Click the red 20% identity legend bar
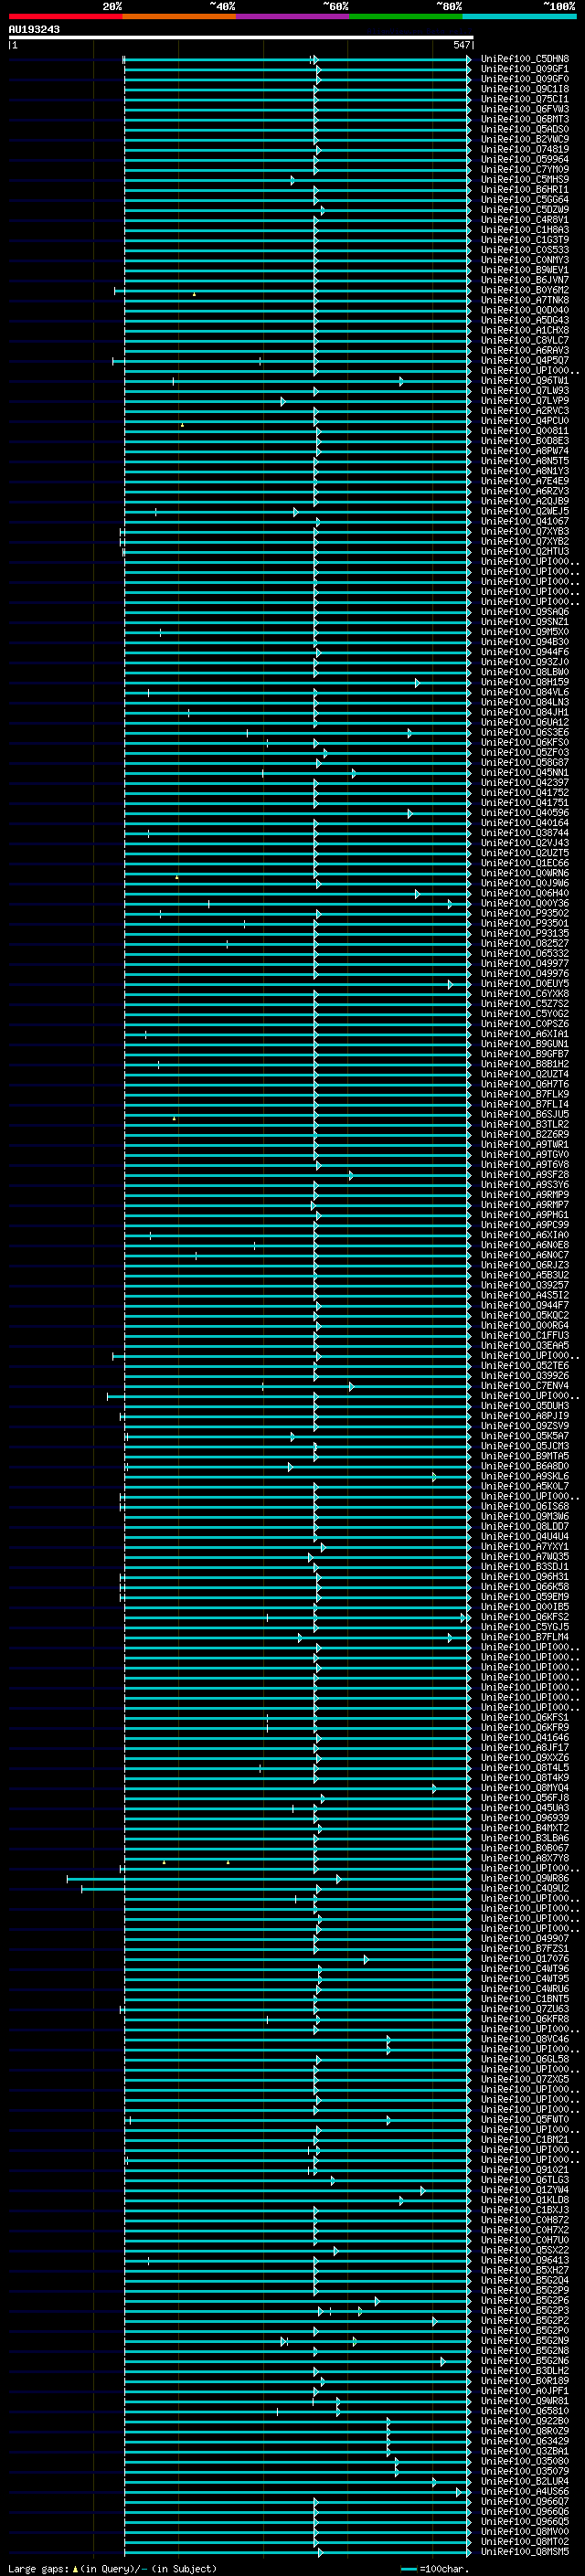The width and height of the screenshot is (585, 2576). point(65,16)
